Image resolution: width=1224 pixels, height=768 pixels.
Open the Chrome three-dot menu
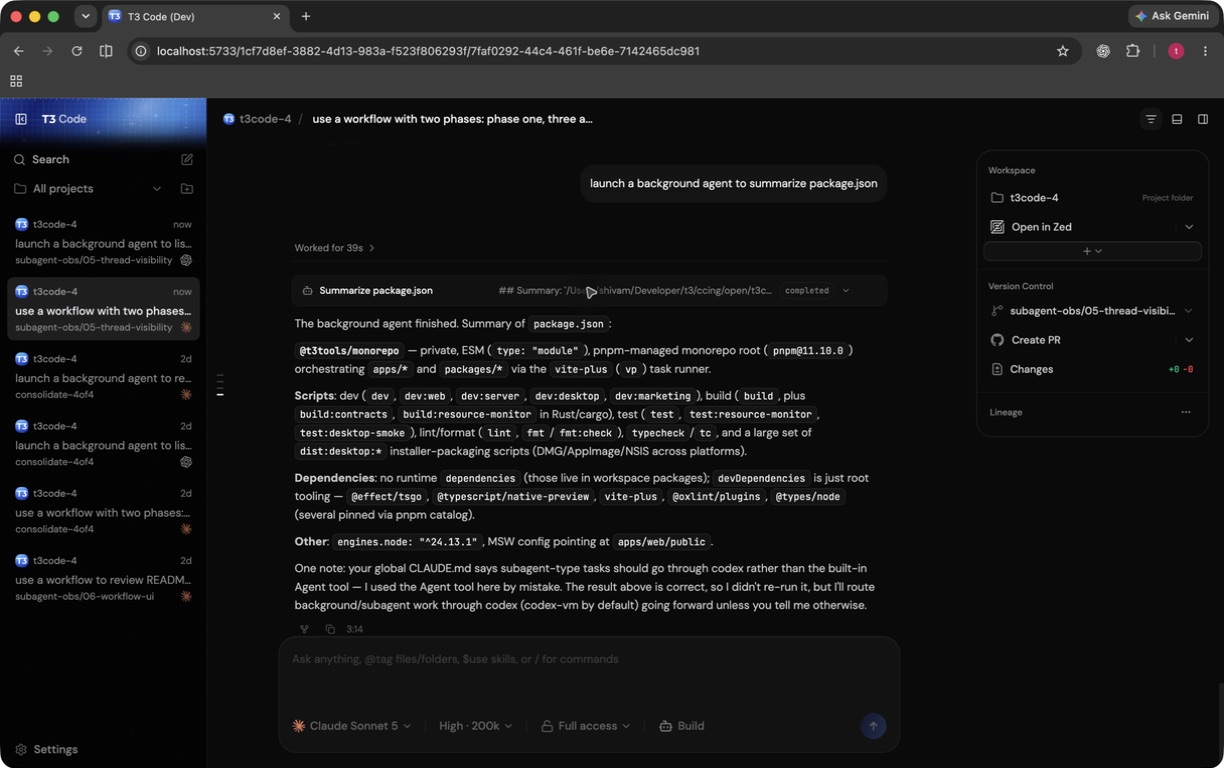point(1205,51)
